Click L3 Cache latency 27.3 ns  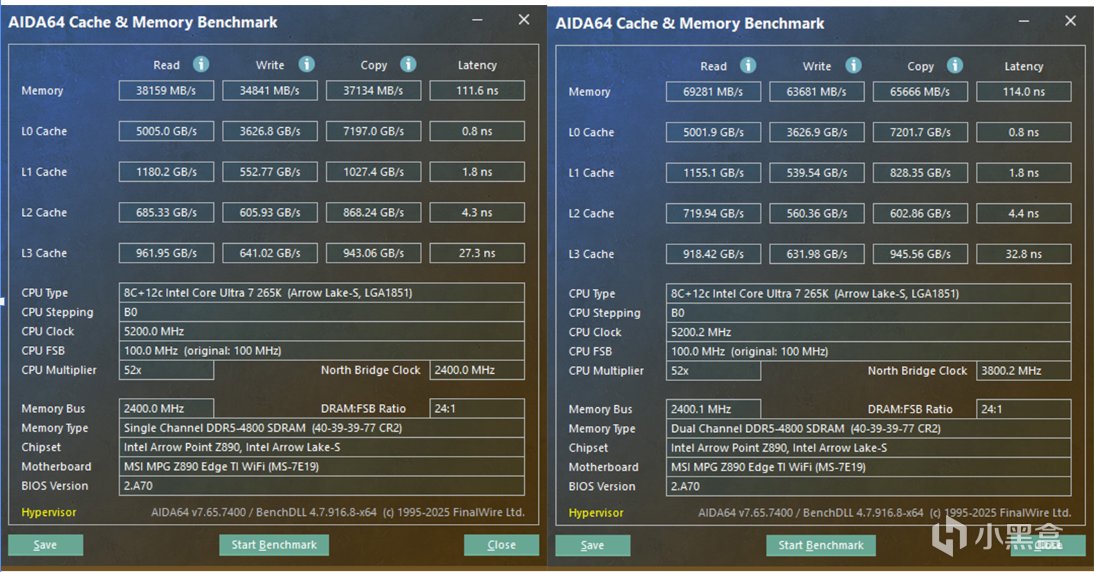pos(477,253)
